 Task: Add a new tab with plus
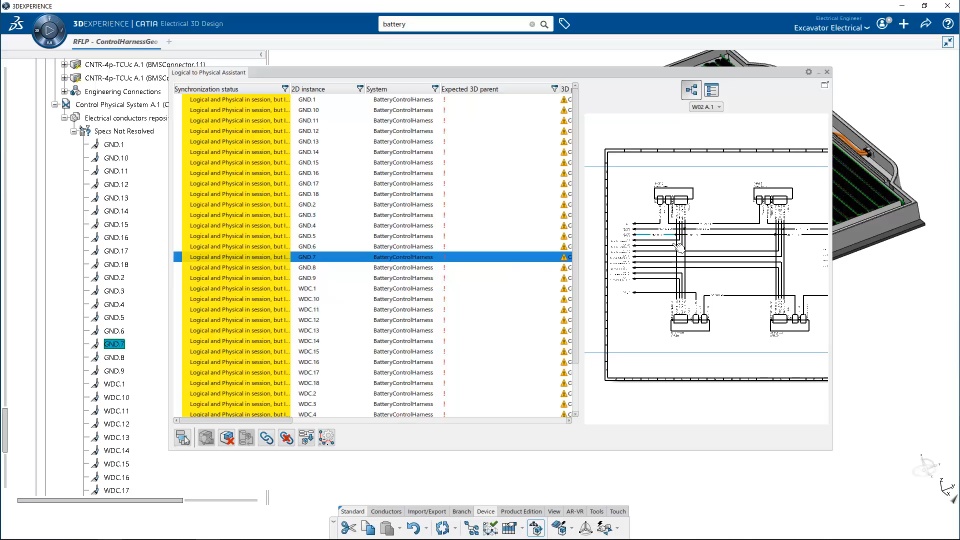pos(169,42)
